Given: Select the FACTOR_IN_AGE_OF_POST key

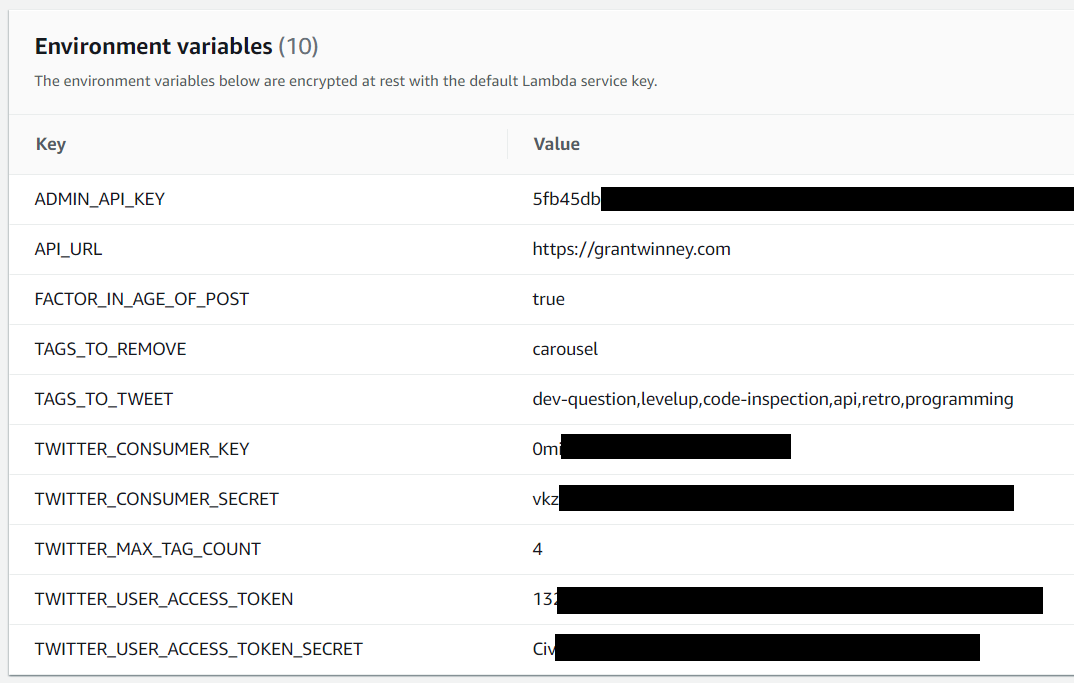Looking at the screenshot, I should click(x=142, y=299).
